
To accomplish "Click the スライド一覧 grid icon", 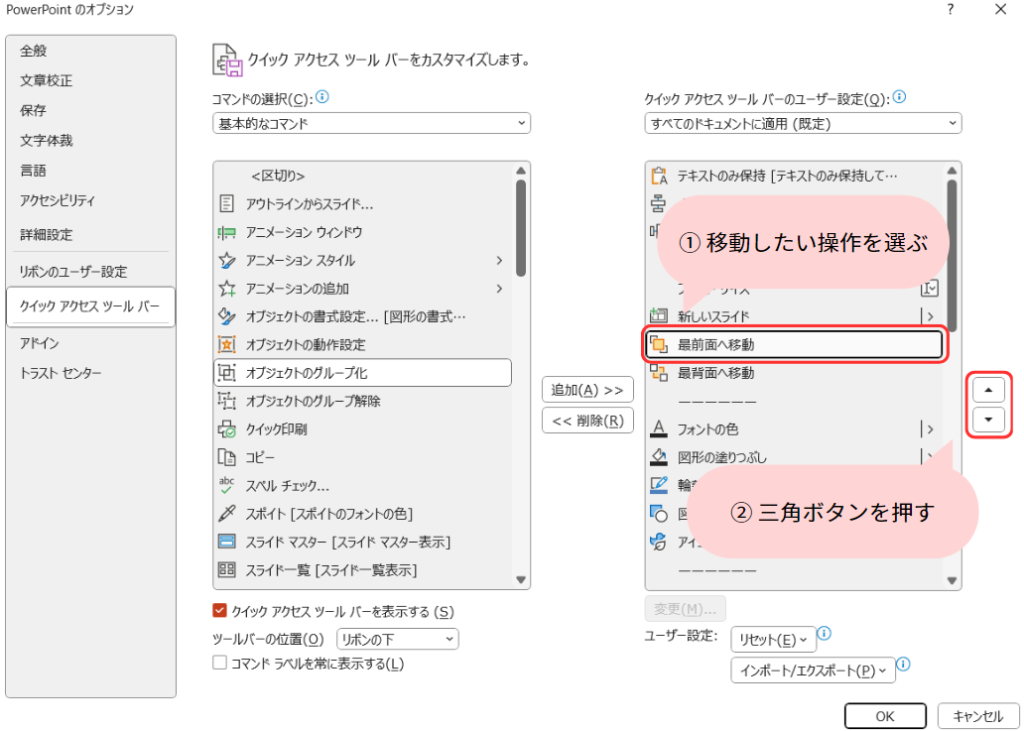I will pos(227,570).
